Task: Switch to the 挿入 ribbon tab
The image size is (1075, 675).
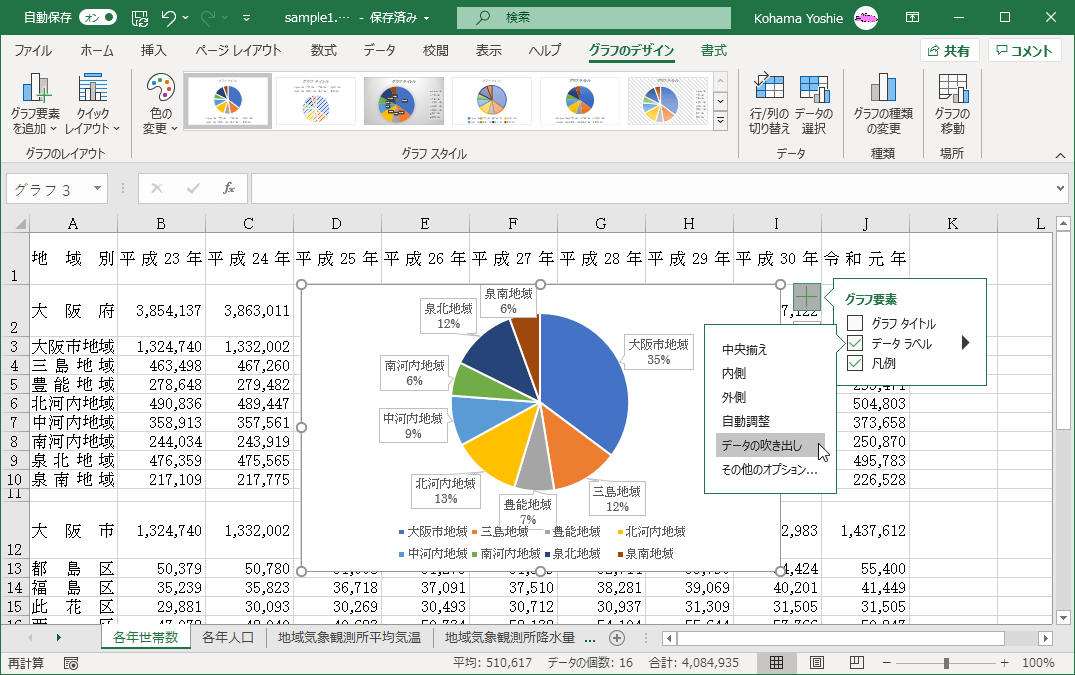Action: pos(154,51)
